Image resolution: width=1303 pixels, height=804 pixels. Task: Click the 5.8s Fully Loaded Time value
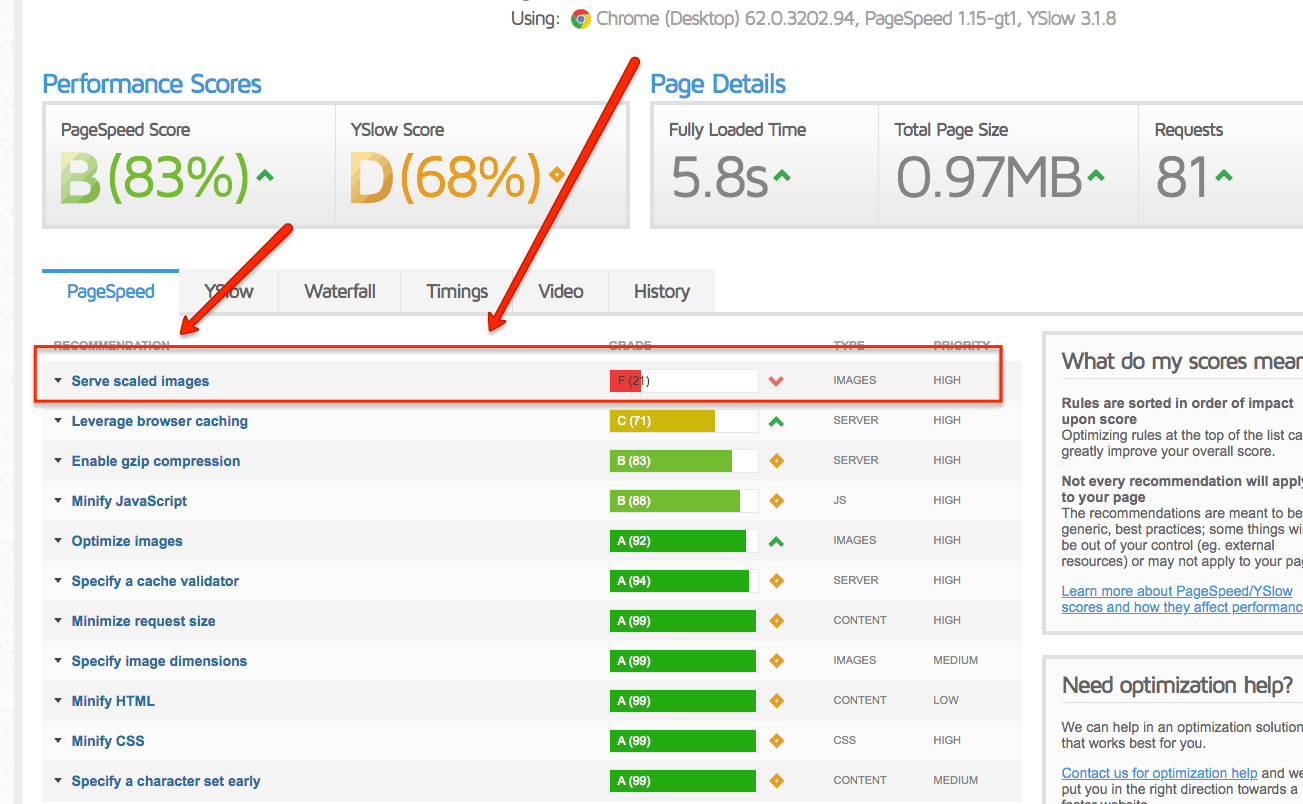click(718, 177)
